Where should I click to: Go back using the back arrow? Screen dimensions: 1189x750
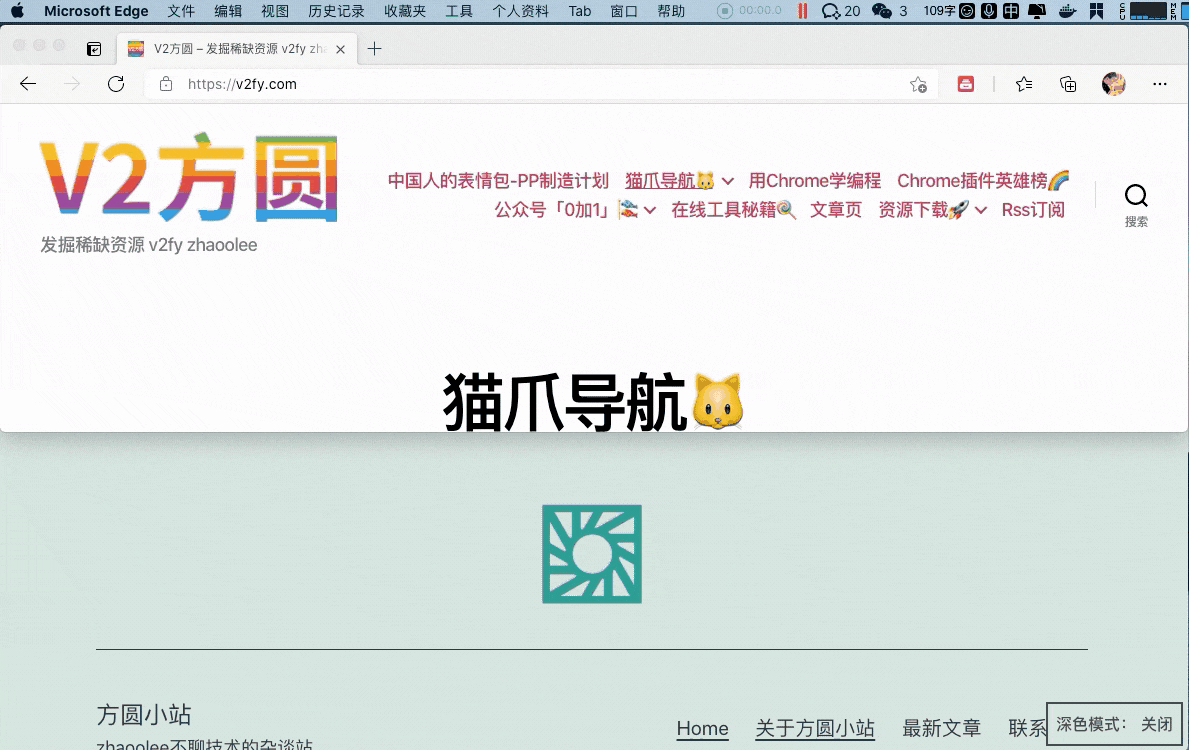(x=28, y=84)
